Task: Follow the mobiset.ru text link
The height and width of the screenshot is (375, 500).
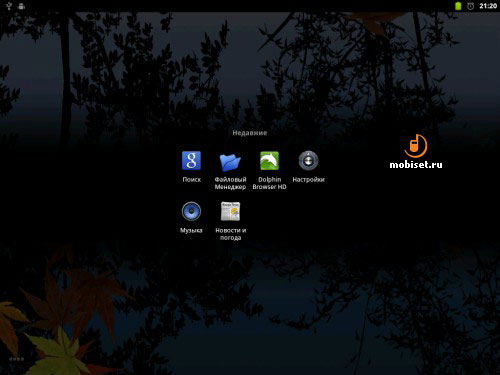Action: tap(416, 164)
